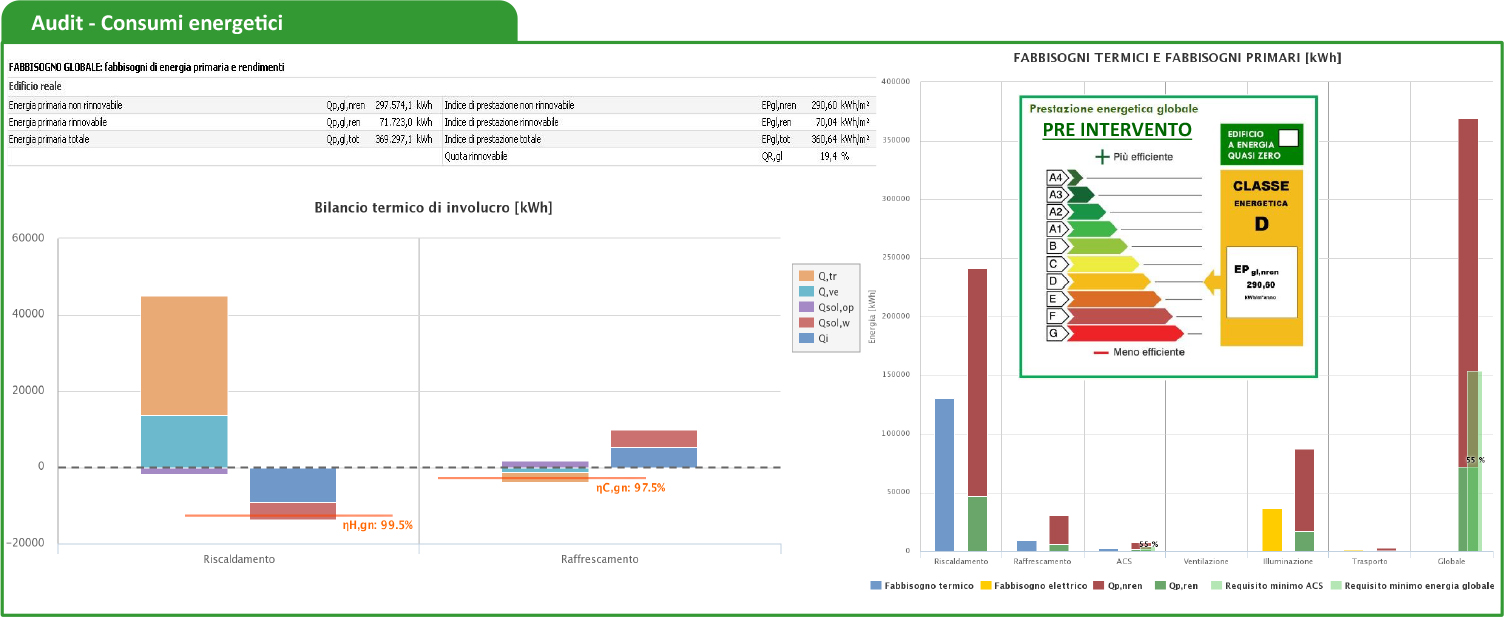Click the Ventilazione category axis label
Image resolution: width=1504 pixels, height=617 pixels.
coord(1206,561)
